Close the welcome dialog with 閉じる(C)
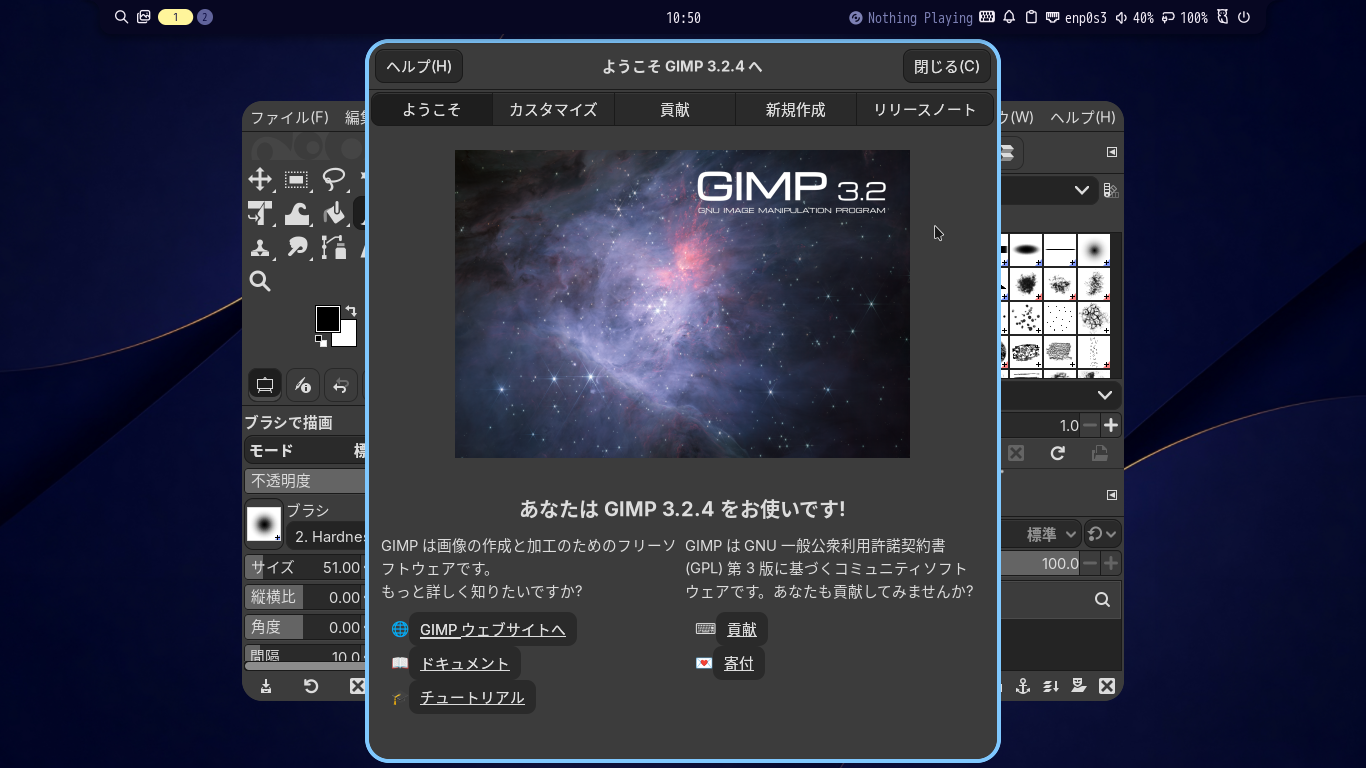1366x768 pixels. (x=947, y=66)
